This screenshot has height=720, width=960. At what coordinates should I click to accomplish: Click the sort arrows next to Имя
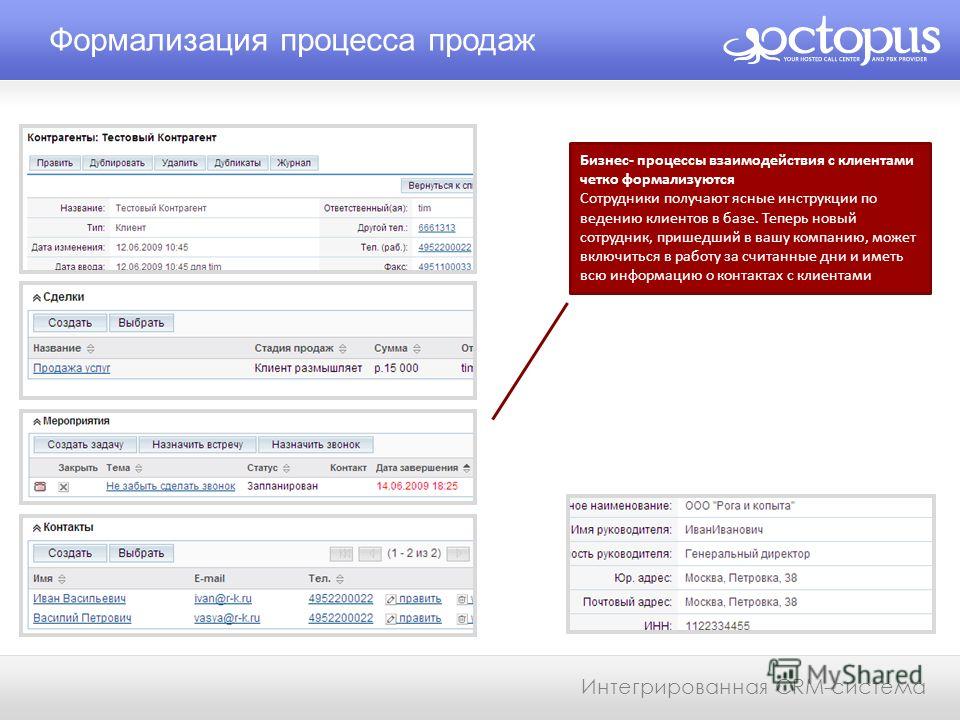[62, 579]
